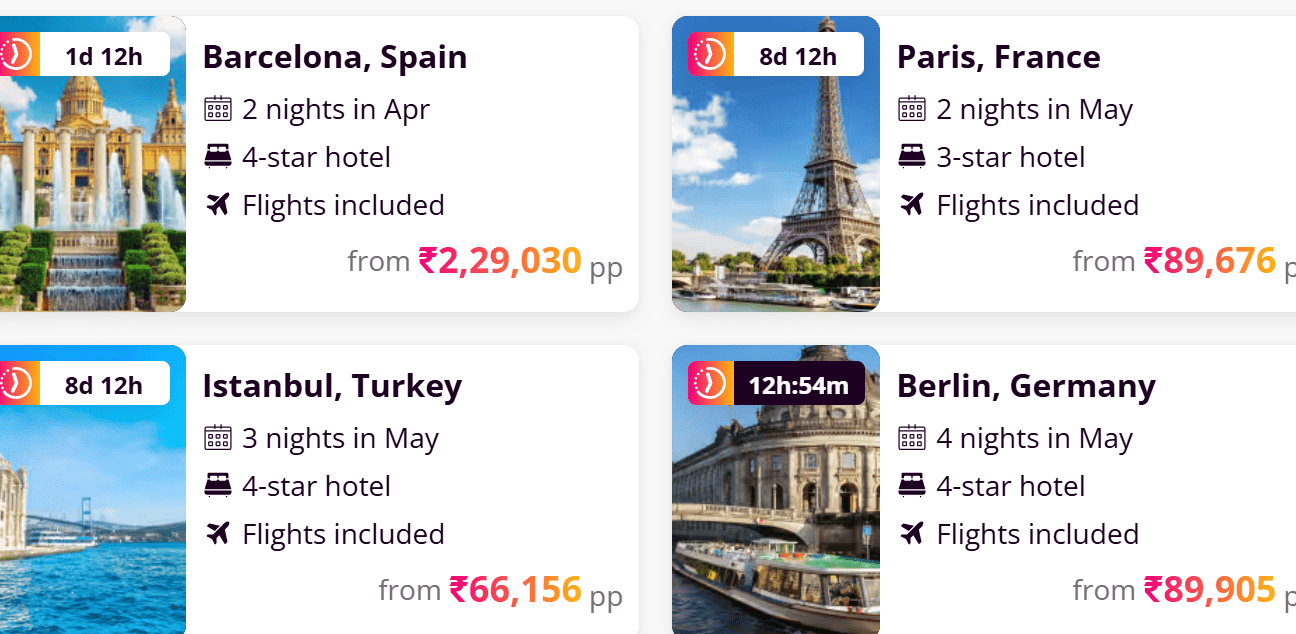
Task: Click the Istanbul card bed icon
Action: (217, 486)
